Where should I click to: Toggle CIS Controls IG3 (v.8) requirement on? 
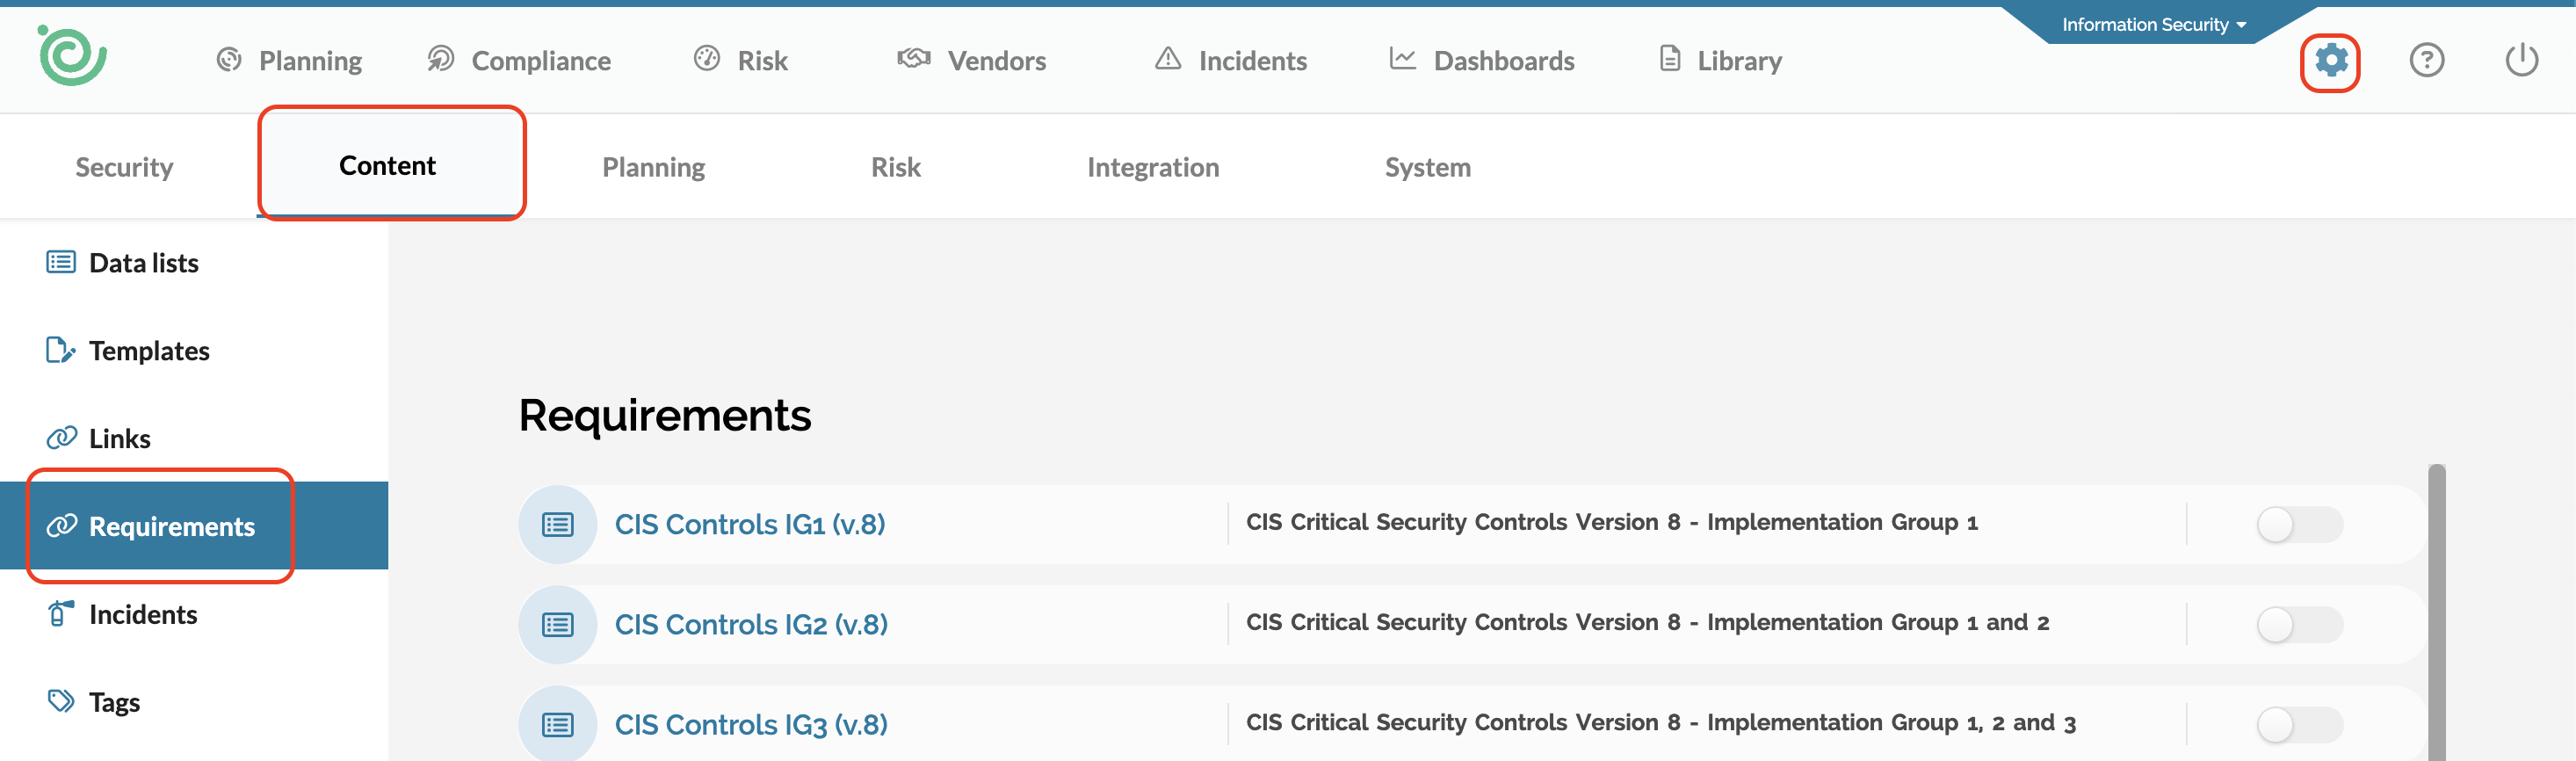tap(2298, 725)
